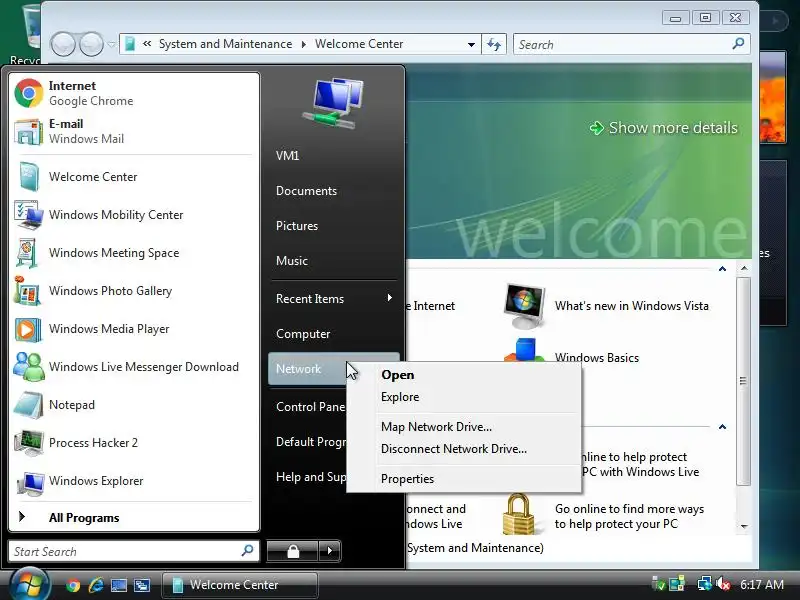Open Chrome from the Quick Launch bar
Viewport: 800px width, 600px height.
pyautogui.click(x=73, y=585)
